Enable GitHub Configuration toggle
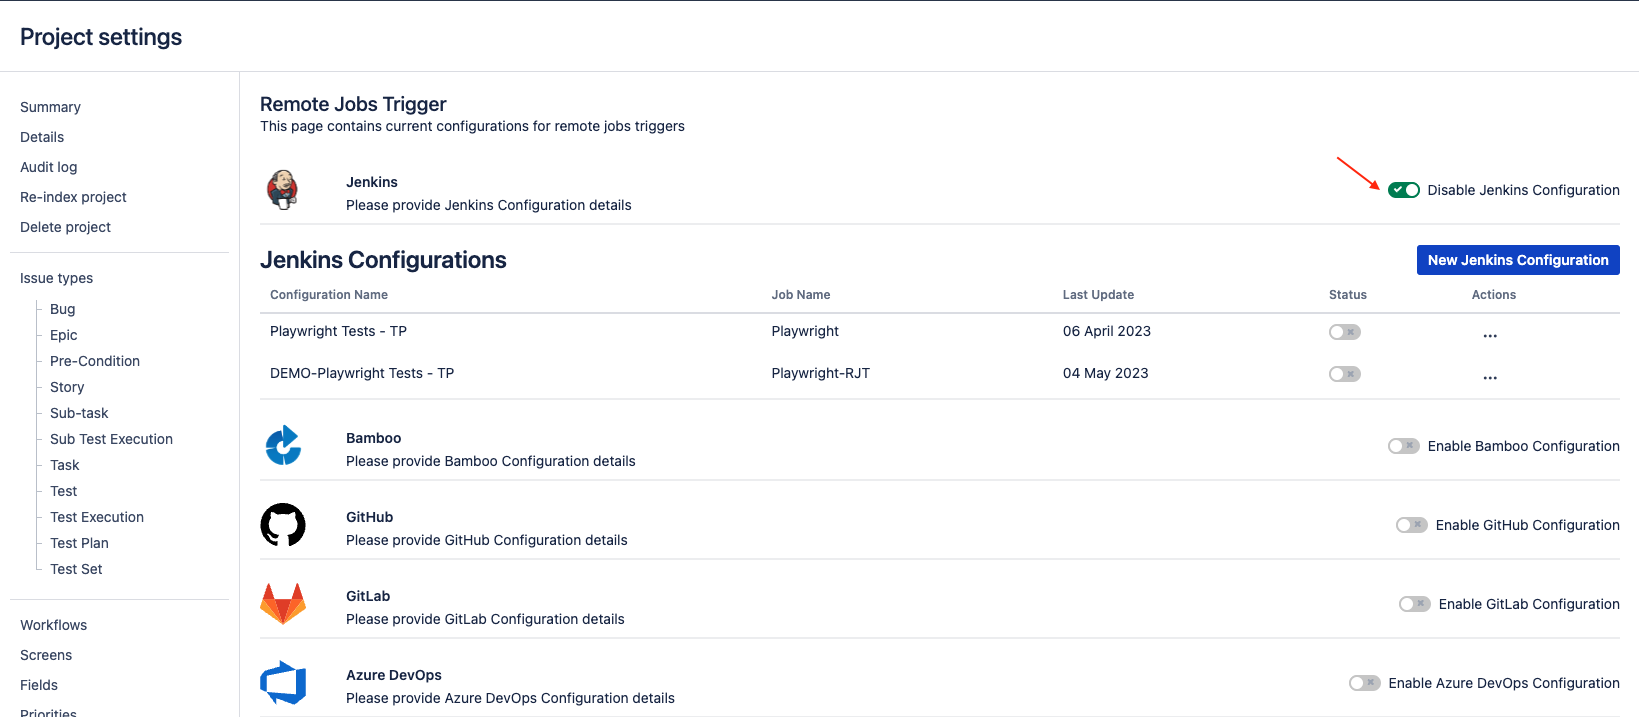 1412,525
